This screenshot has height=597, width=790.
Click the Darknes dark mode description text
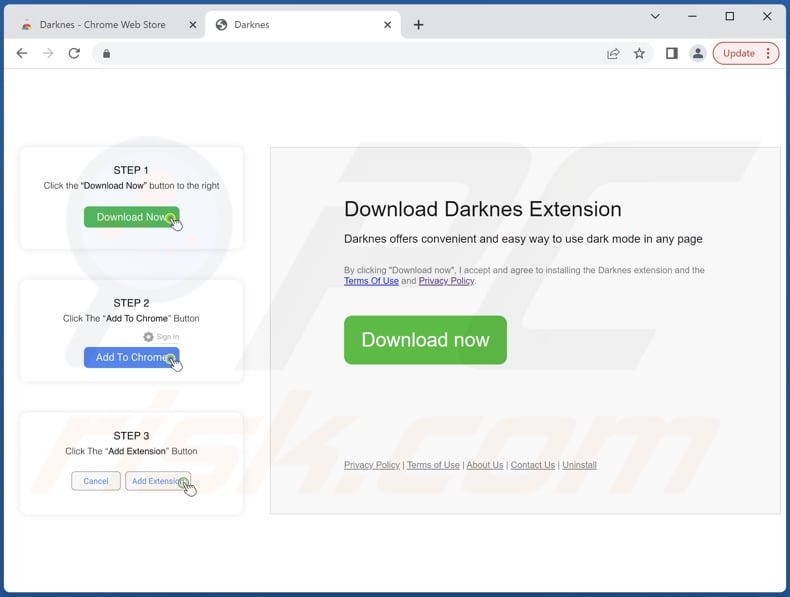pyautogui.click(x=523, y=239)
